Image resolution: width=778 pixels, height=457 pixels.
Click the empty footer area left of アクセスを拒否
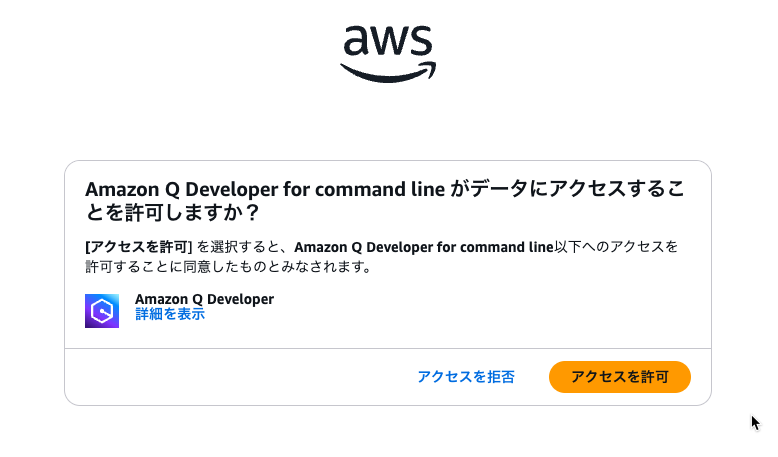pos(238,377)
